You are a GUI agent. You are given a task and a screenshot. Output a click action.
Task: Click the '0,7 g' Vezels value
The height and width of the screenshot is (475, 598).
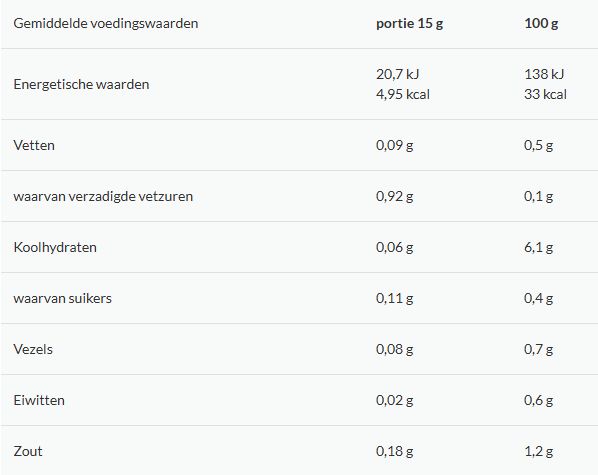539,349
